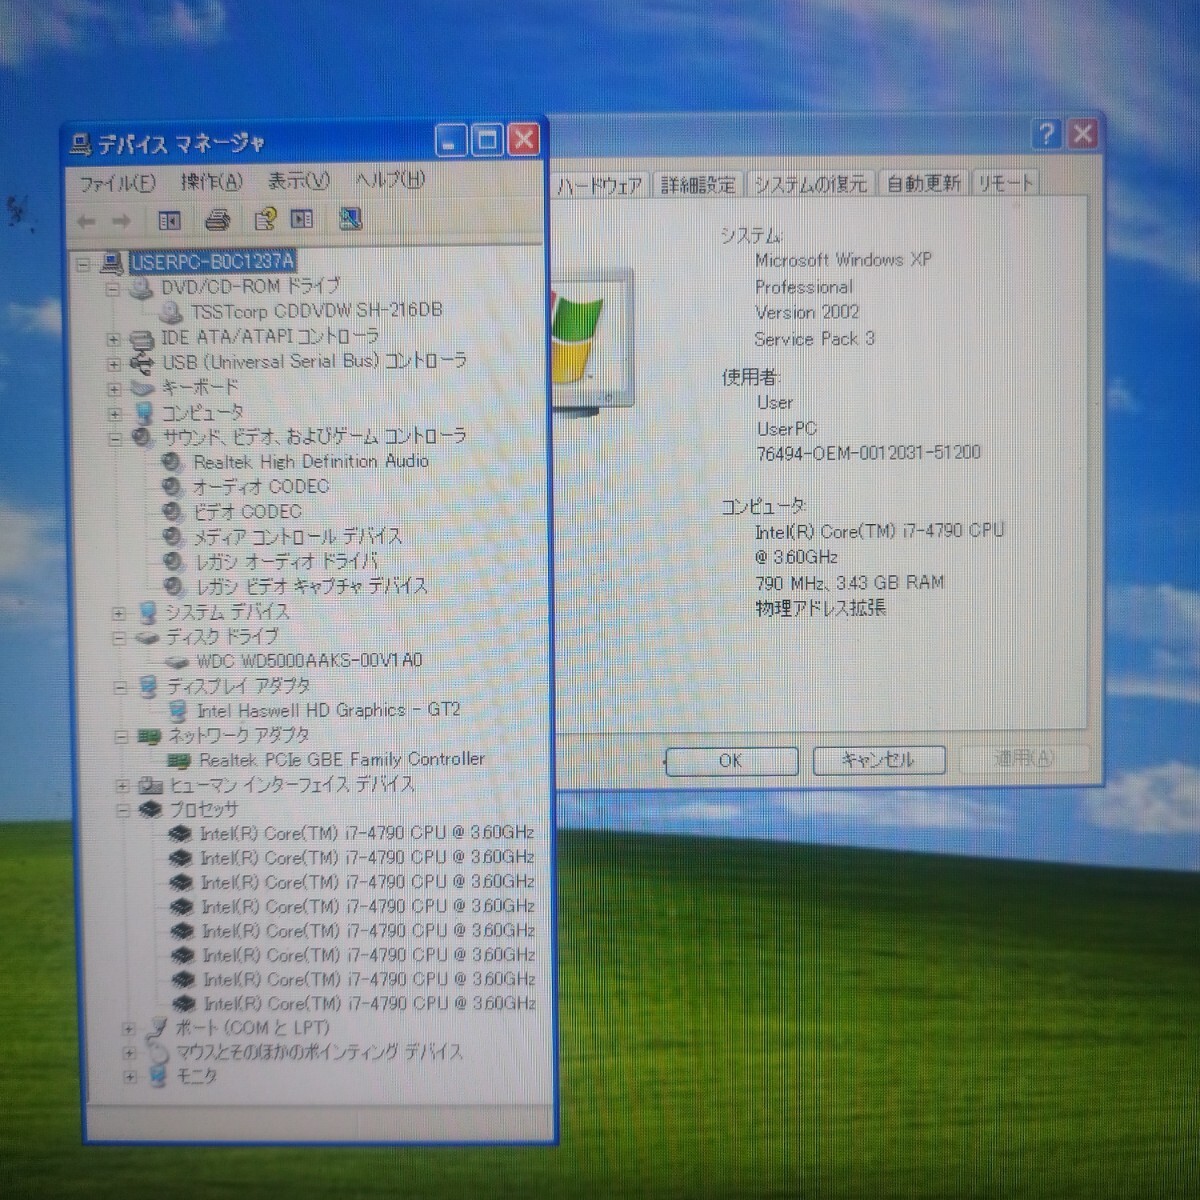Select the Intel Haswell HD Graphics adapter

[x=328, y=711]
